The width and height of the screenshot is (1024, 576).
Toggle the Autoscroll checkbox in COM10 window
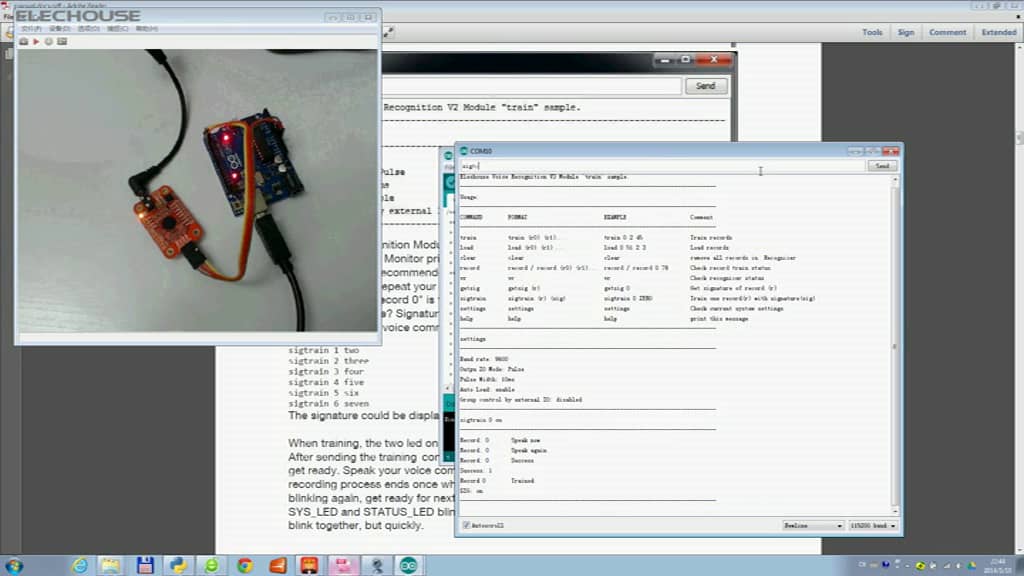466,525
